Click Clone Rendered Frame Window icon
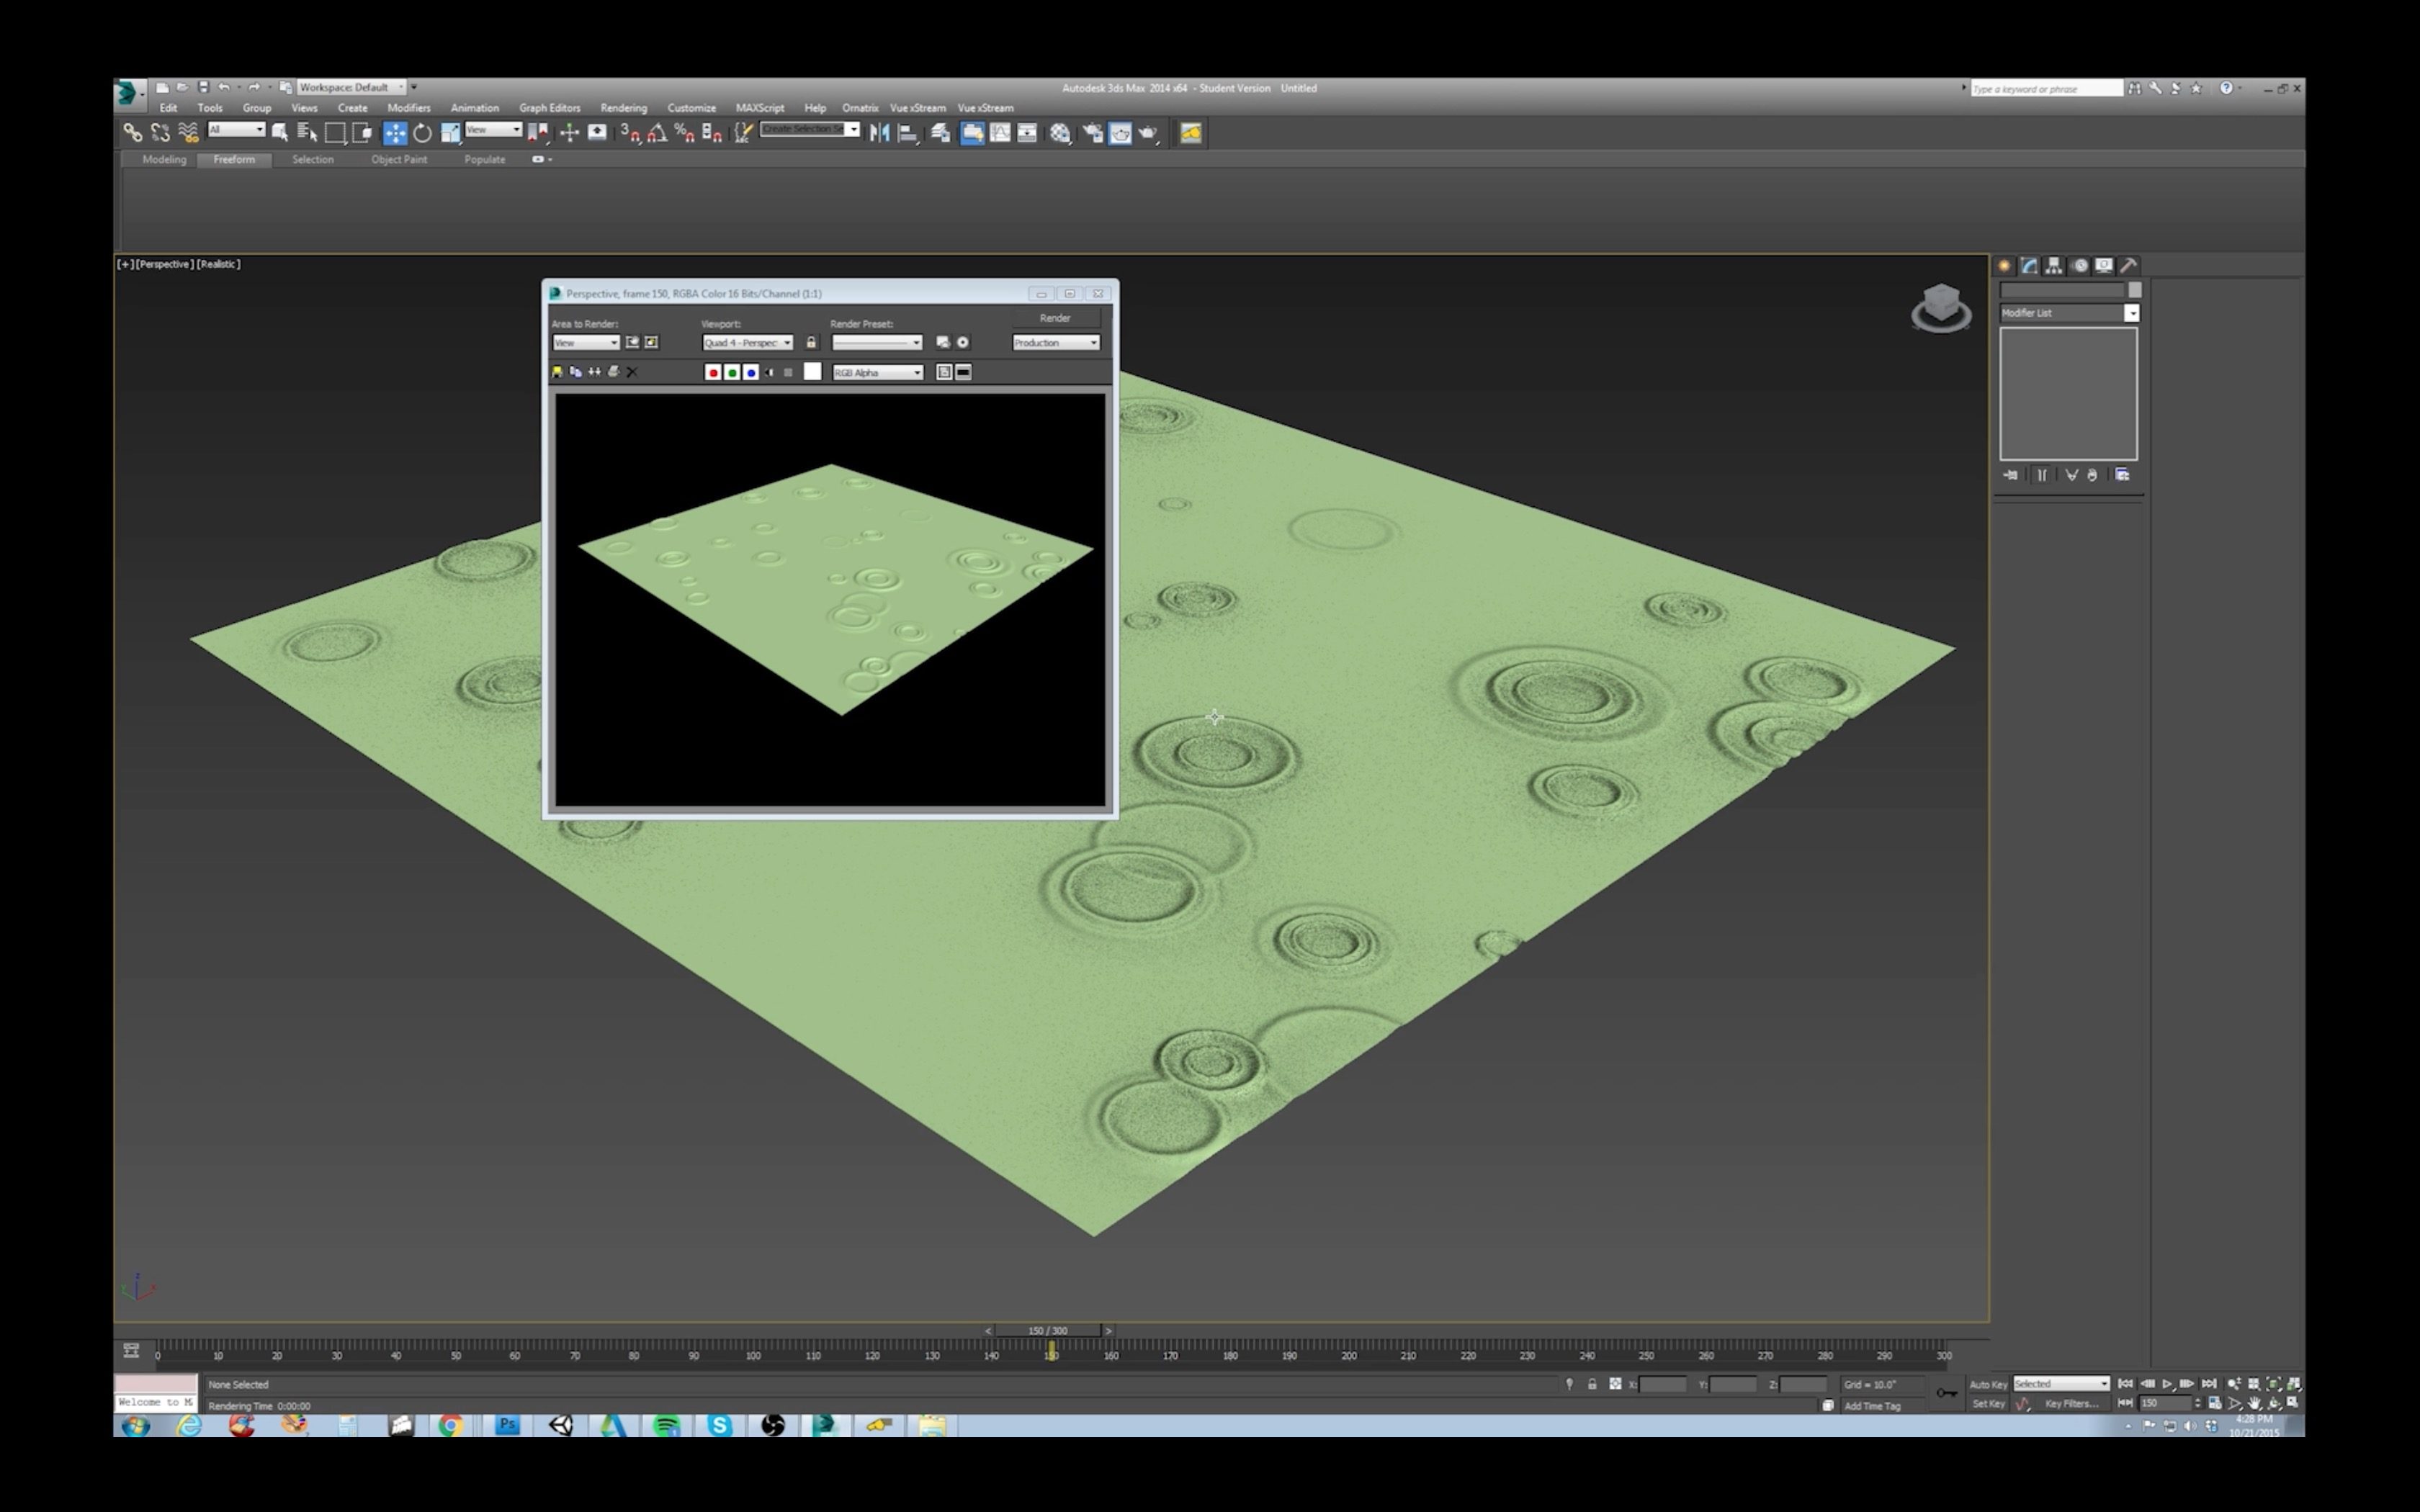This screenshot has height=1512, width=2420. 595,372
